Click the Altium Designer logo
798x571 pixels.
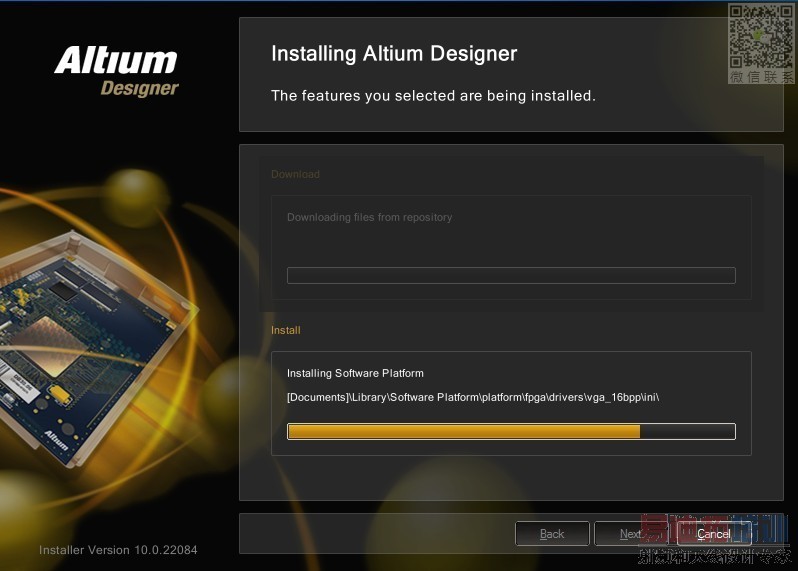tap(117, 71)
